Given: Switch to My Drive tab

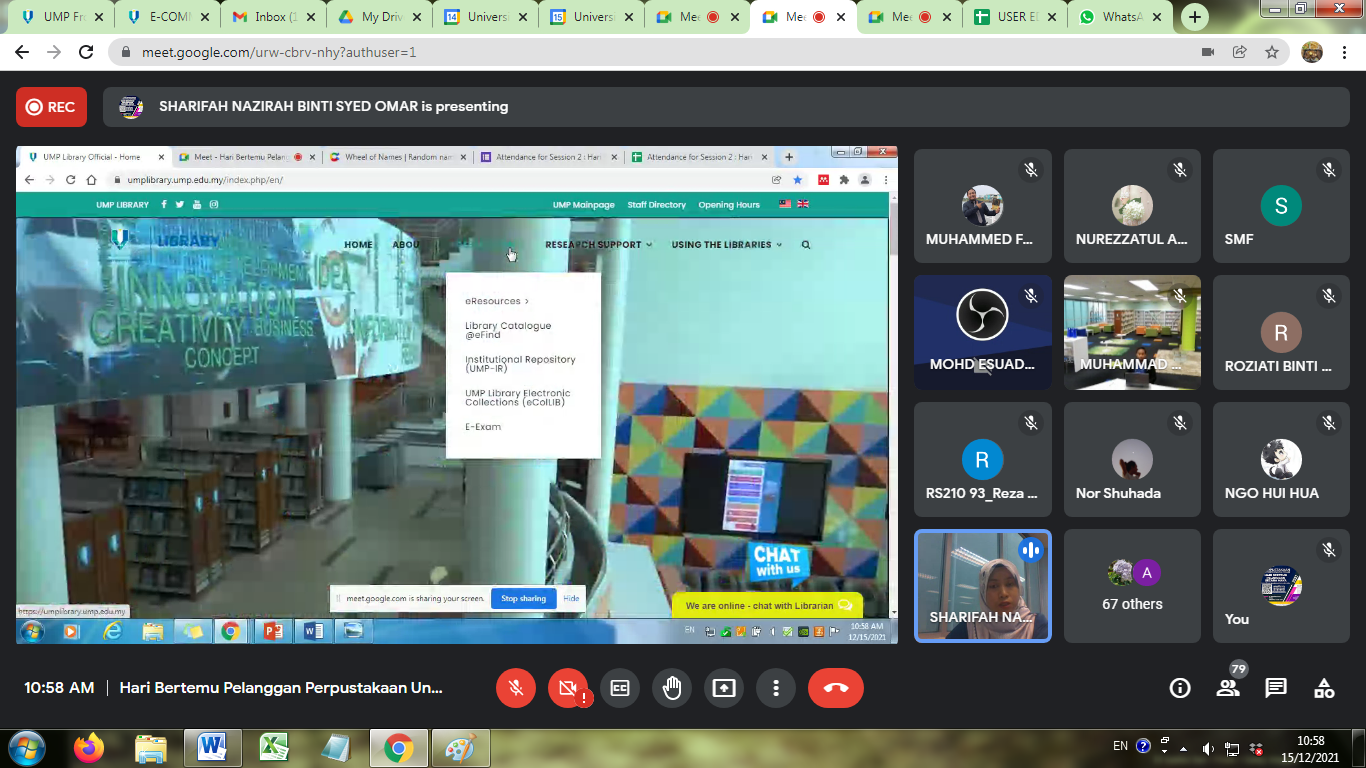Looking at the screenshot, I should click(376, 17).
